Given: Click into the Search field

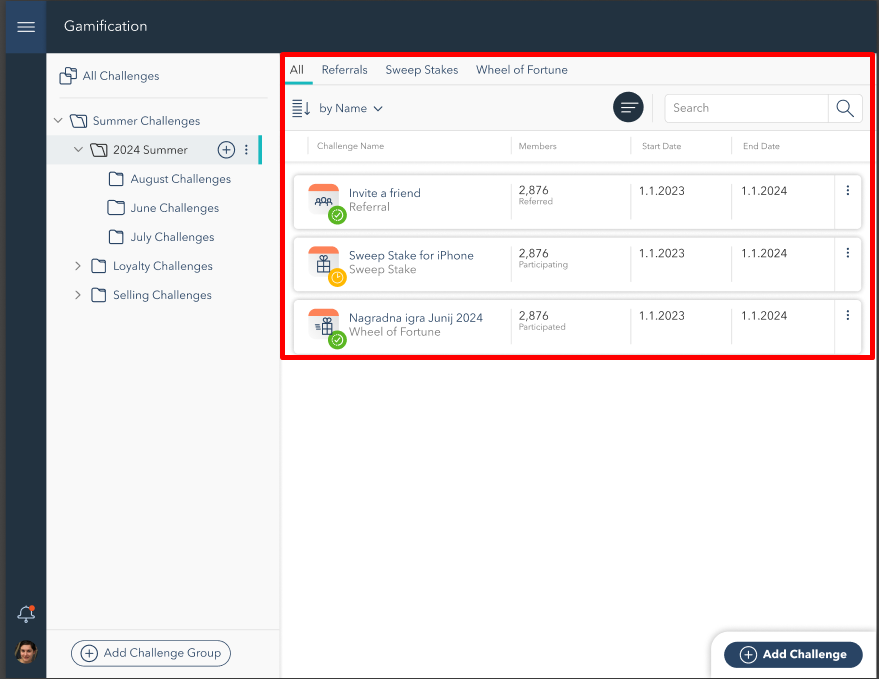Looking at the screenshot, I should coord(746,108).
